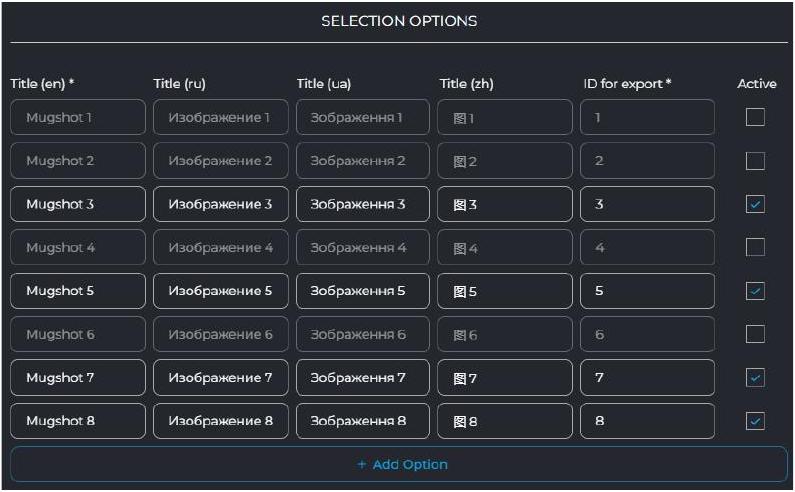Image resolution: width=795 pixels, height=492 pixels.
Task: Edit the Chinese title field 图1
Action: (x=505, y=117)
